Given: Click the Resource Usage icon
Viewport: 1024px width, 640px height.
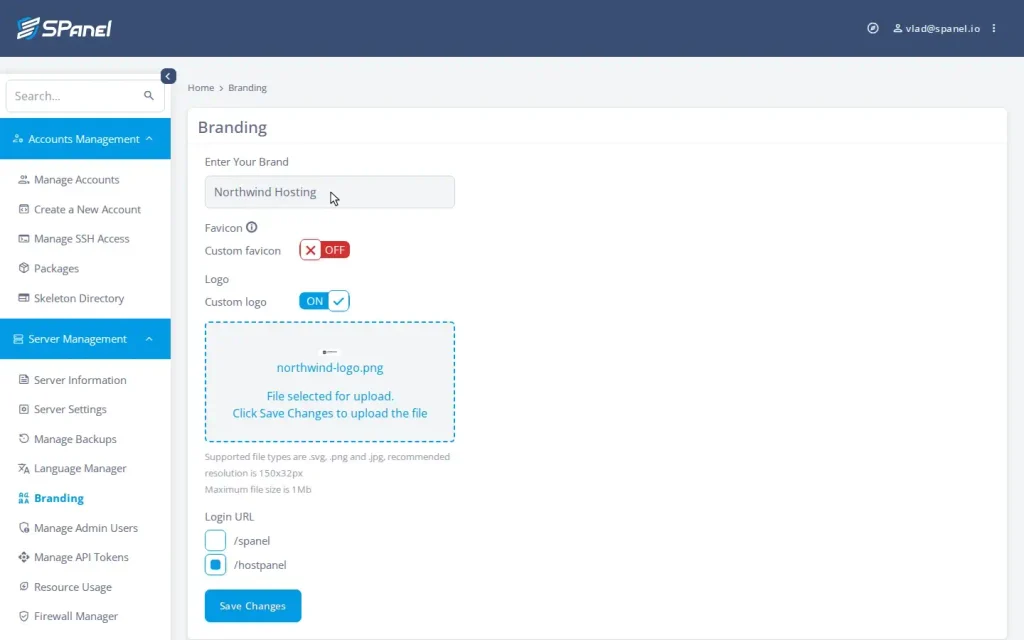Looking at the screenshot, I should pos(24,586).
